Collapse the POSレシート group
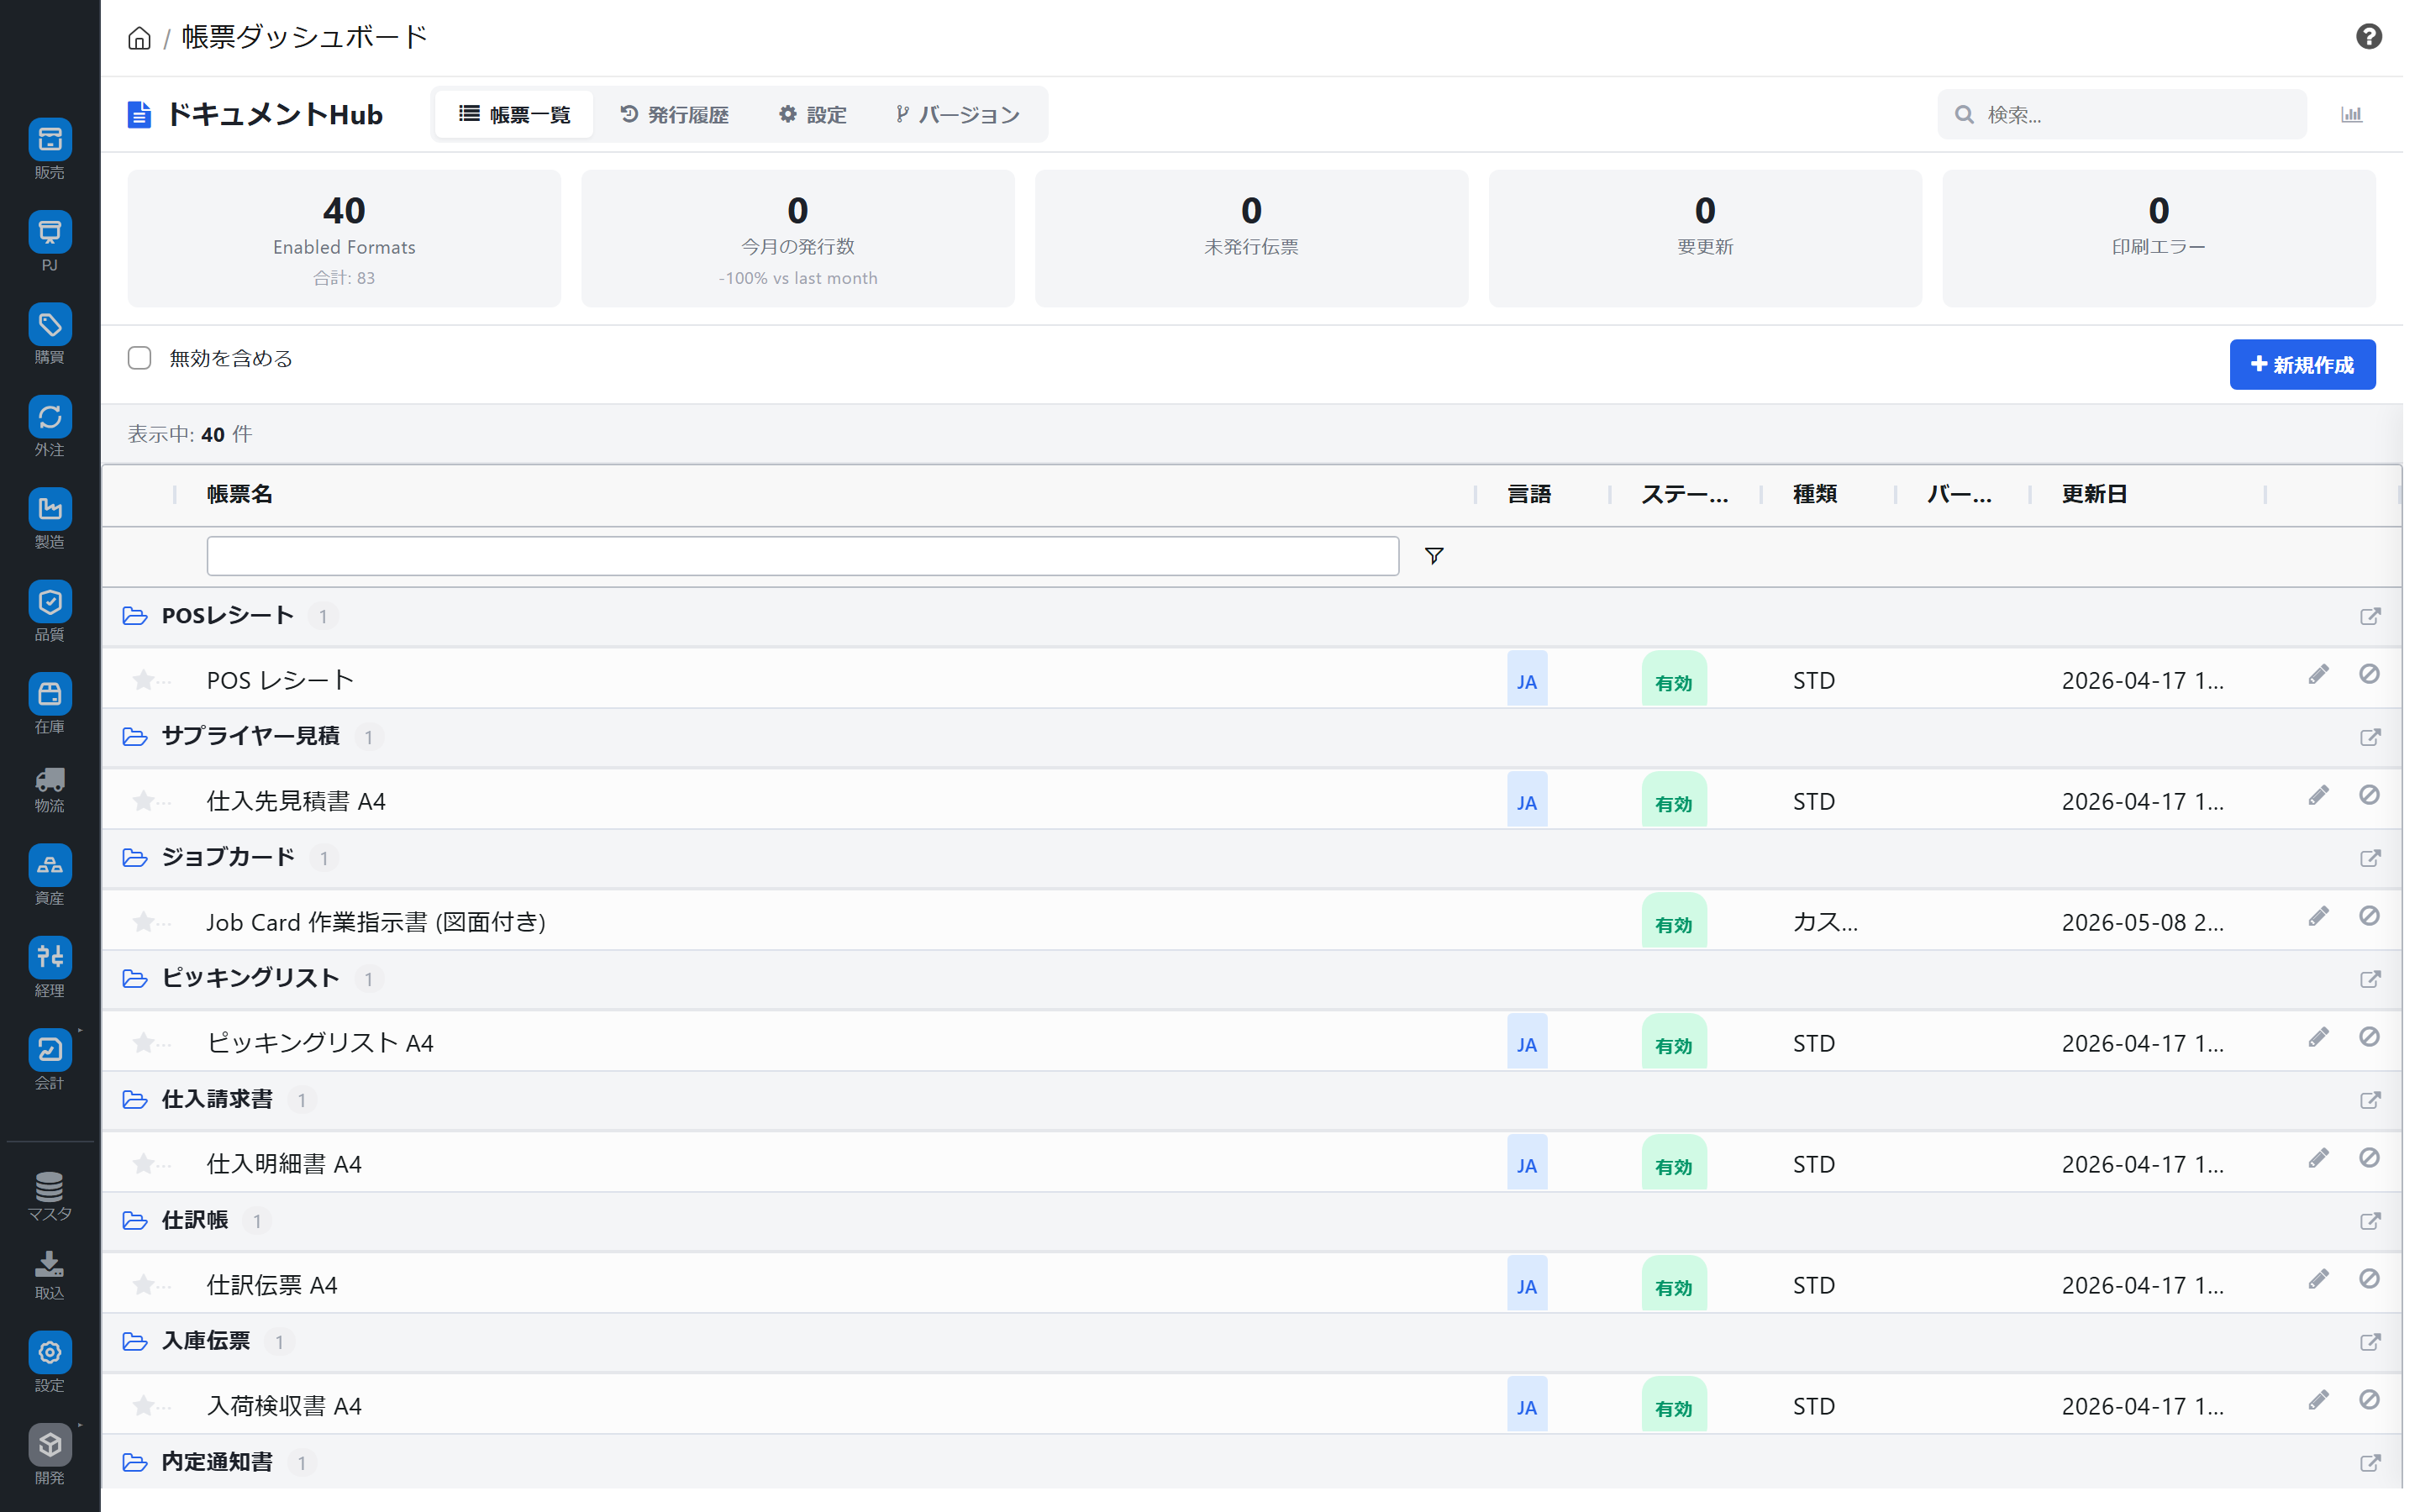2420x1512 pixels. [x=134, y=616]
